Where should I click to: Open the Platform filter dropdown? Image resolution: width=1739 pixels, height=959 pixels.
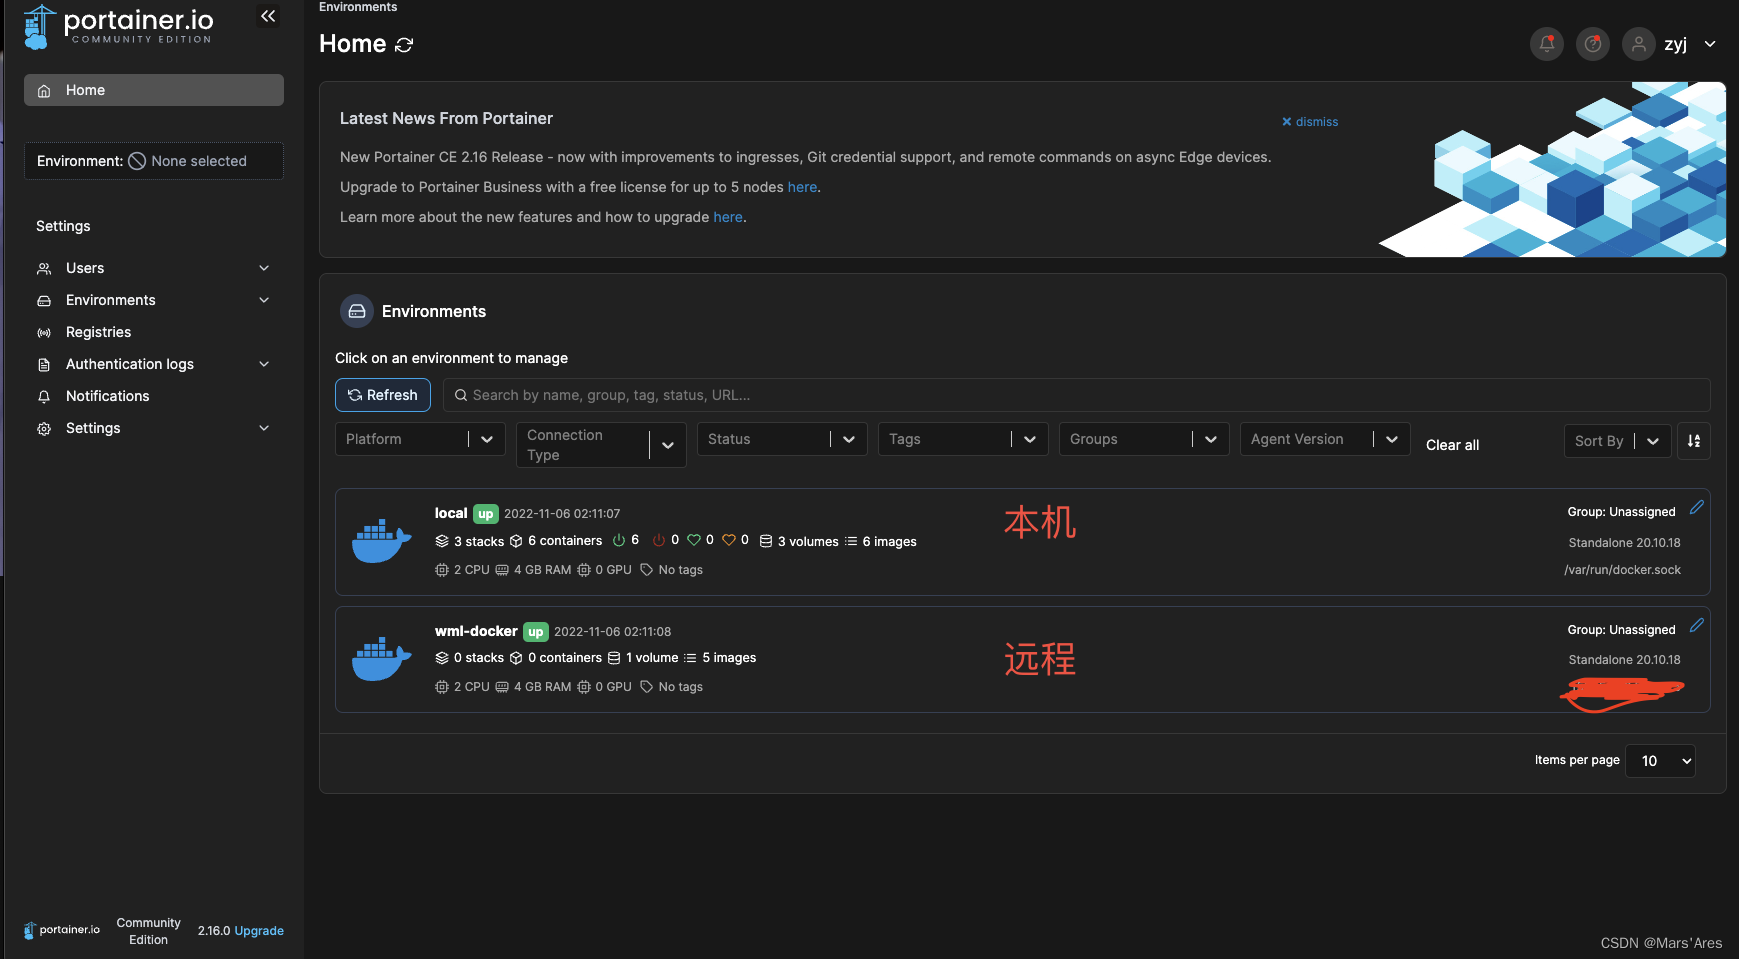(x=420, y=439)
